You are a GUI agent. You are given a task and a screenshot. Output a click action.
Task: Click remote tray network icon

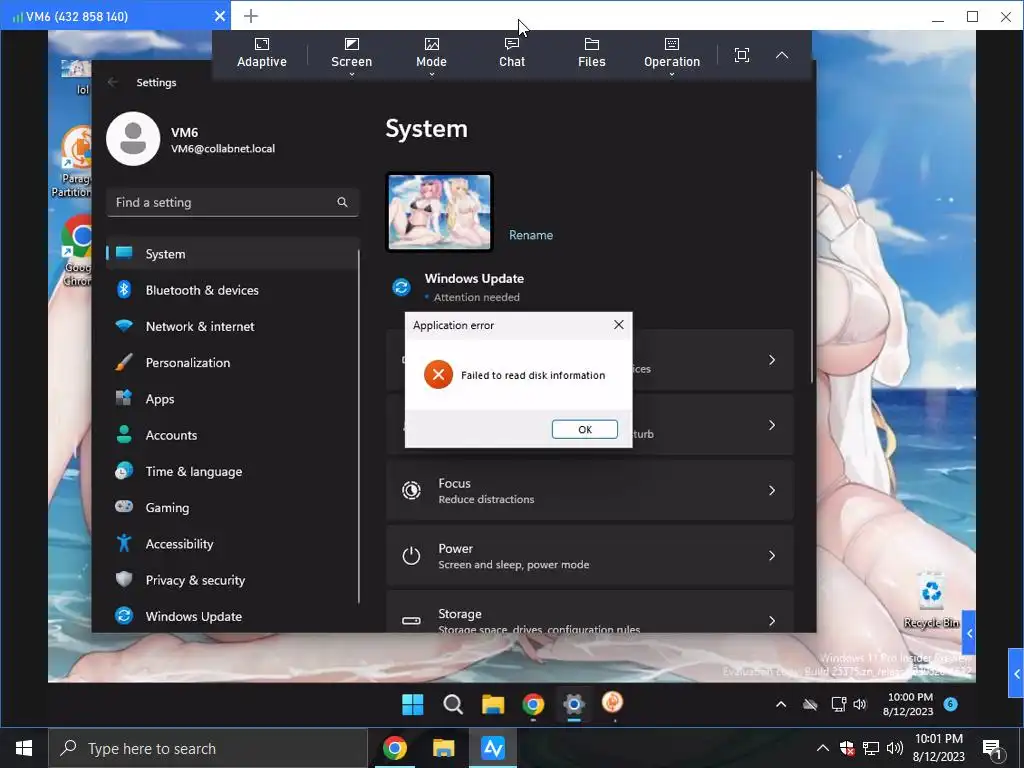839,704
